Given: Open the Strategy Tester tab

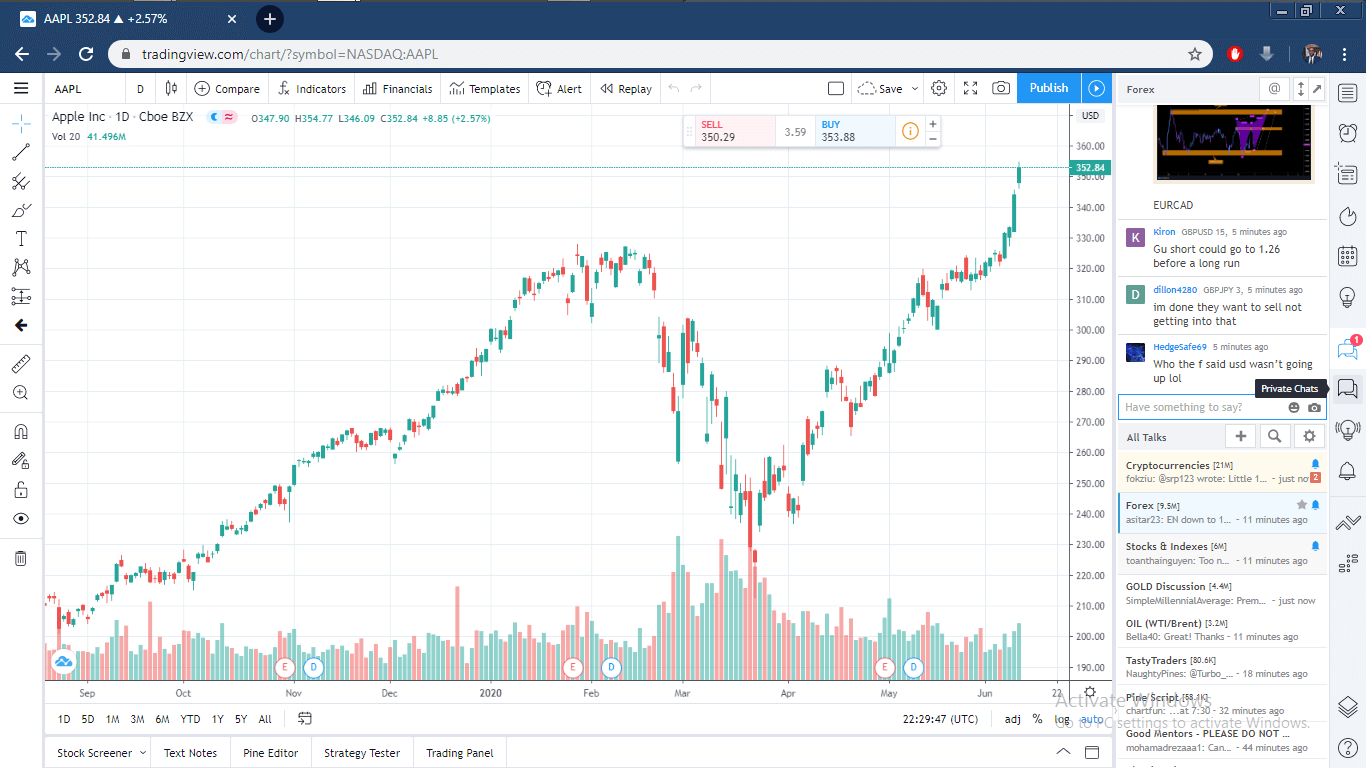Looking at the screenshot, I should click(362, 753).
